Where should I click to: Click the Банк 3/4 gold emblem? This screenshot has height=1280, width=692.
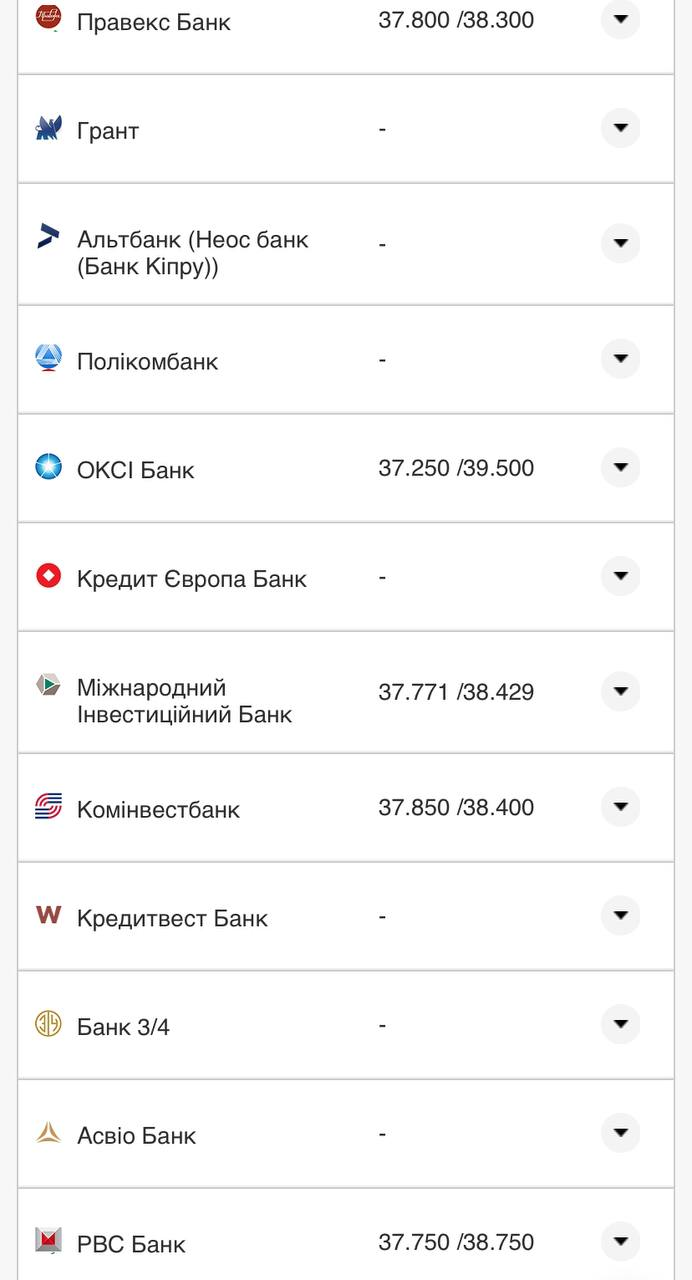click(46, 1023)
